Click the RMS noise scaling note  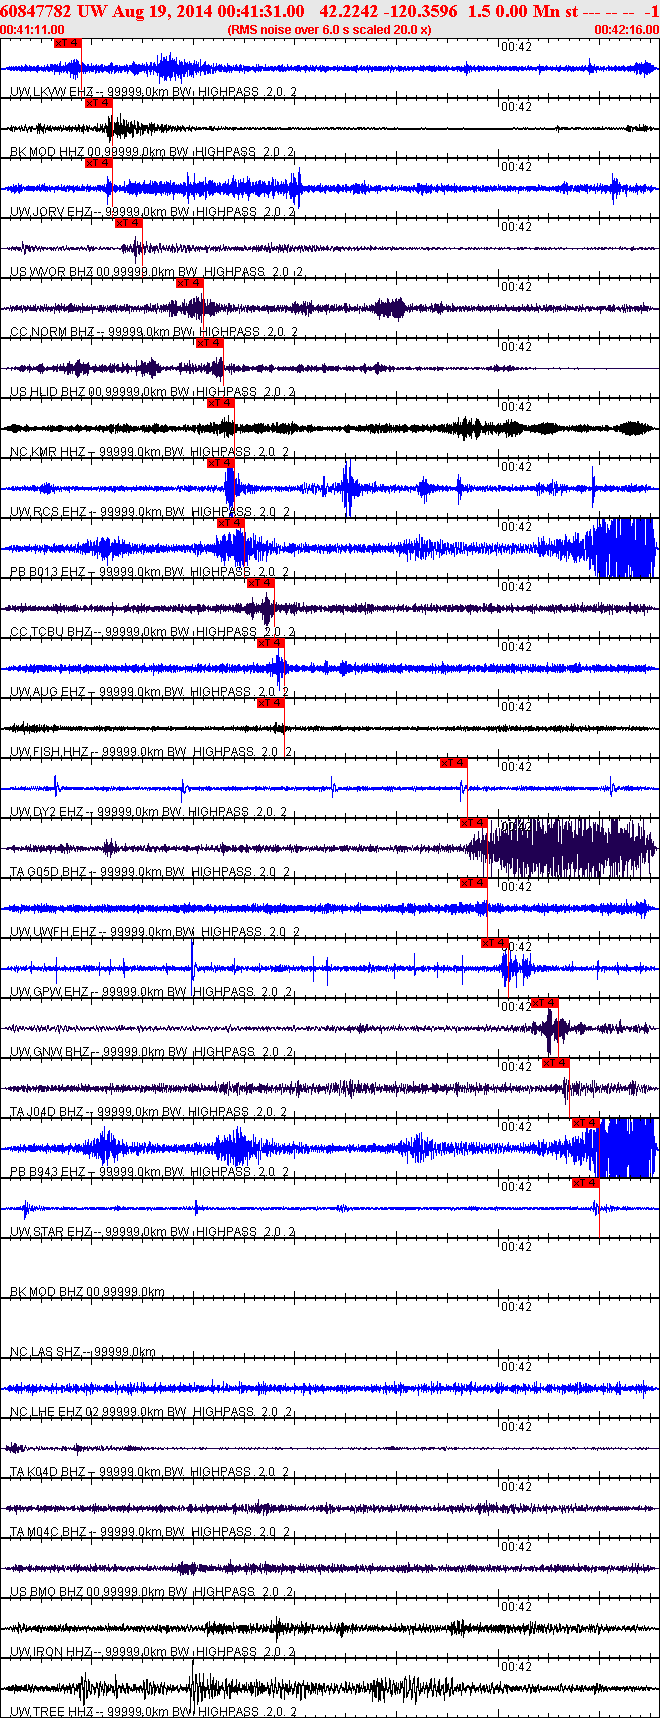point(329,30)
